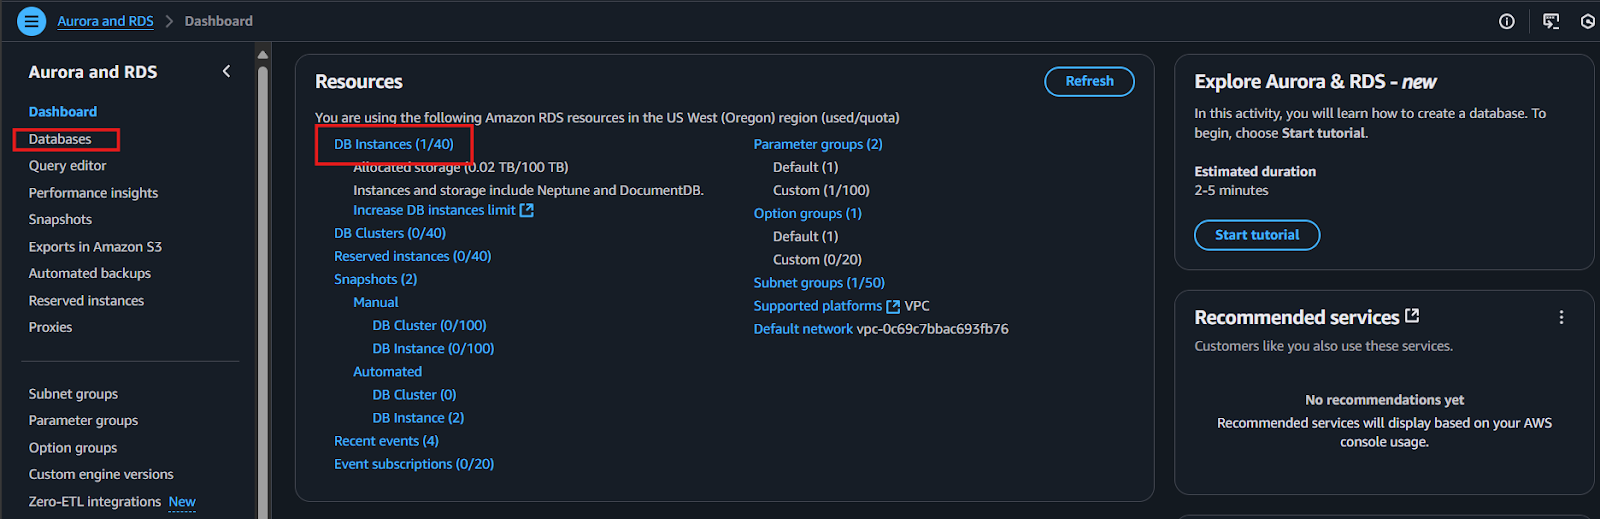Open Reserved instances in the sidebar

[x=86, y=300]
